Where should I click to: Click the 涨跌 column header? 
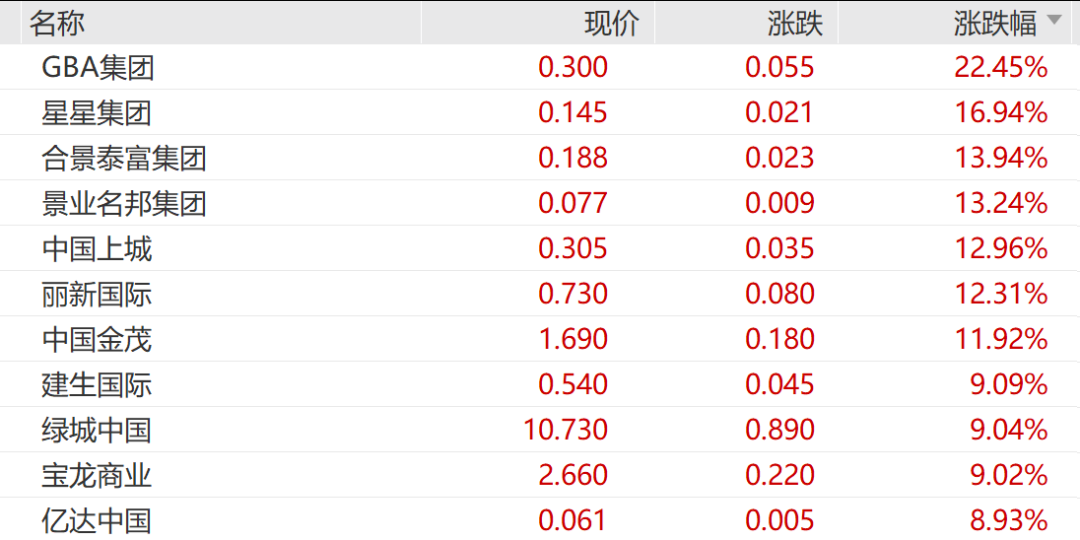point(795,22)
